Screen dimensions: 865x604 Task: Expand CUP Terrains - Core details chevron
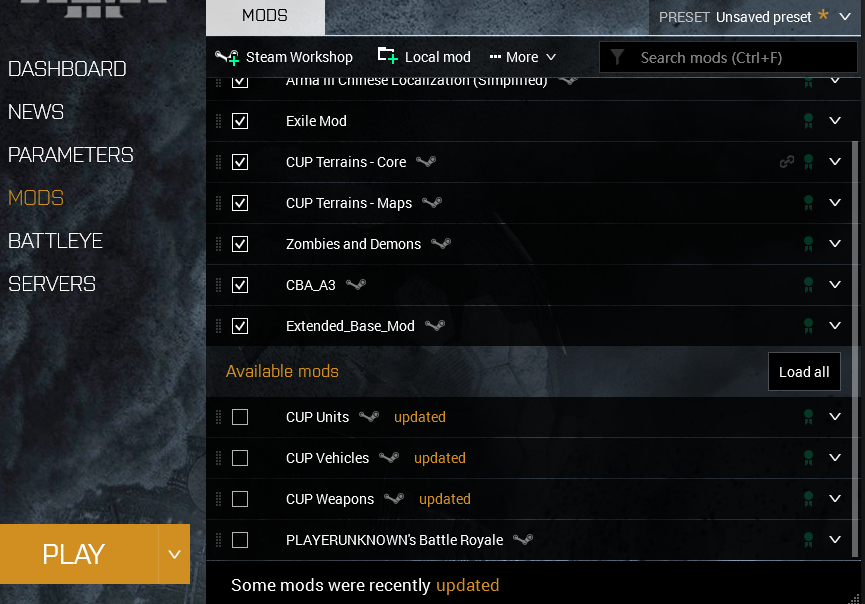835,161
